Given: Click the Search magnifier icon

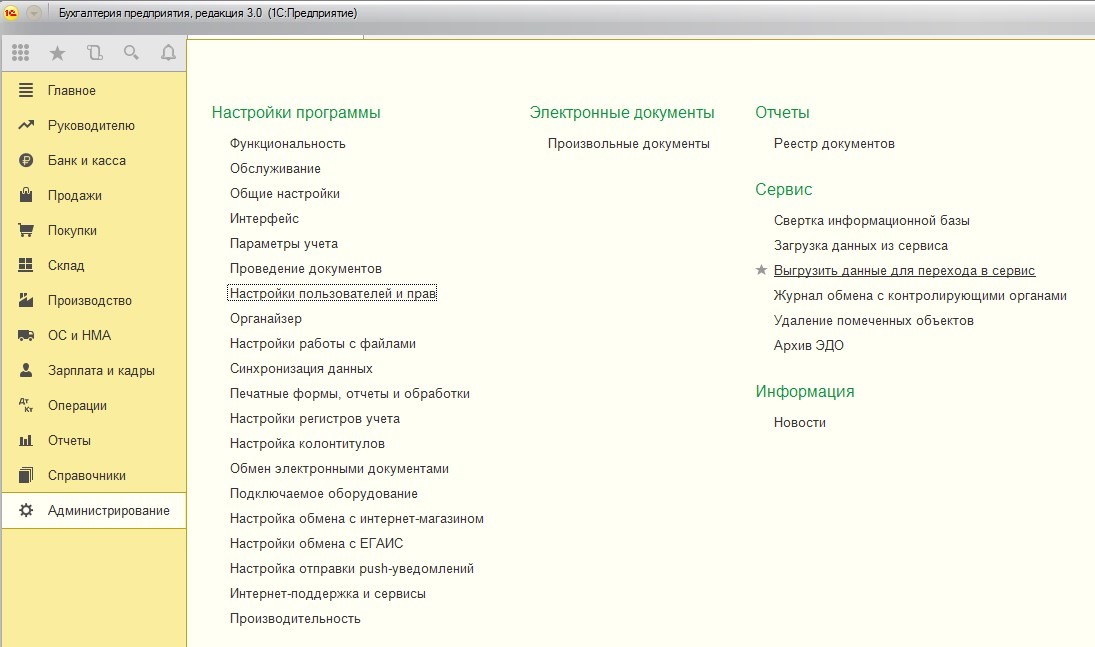Looking at the screenshot, I should coord(131,52).
